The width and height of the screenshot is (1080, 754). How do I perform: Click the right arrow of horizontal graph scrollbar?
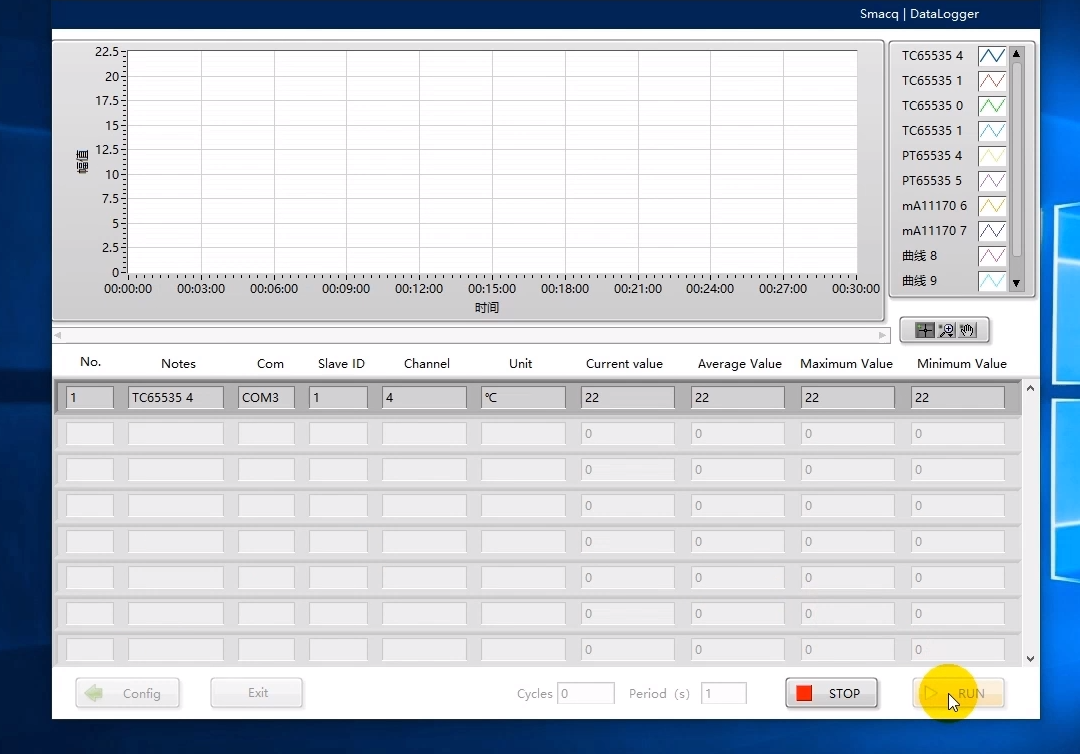(882, 335)
